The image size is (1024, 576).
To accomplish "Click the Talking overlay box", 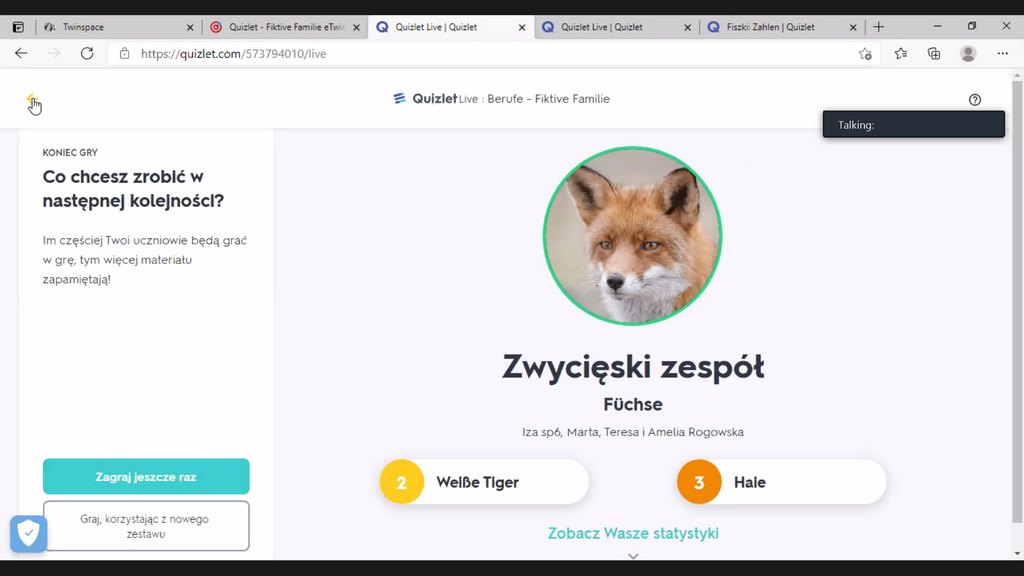I will 914,124.
